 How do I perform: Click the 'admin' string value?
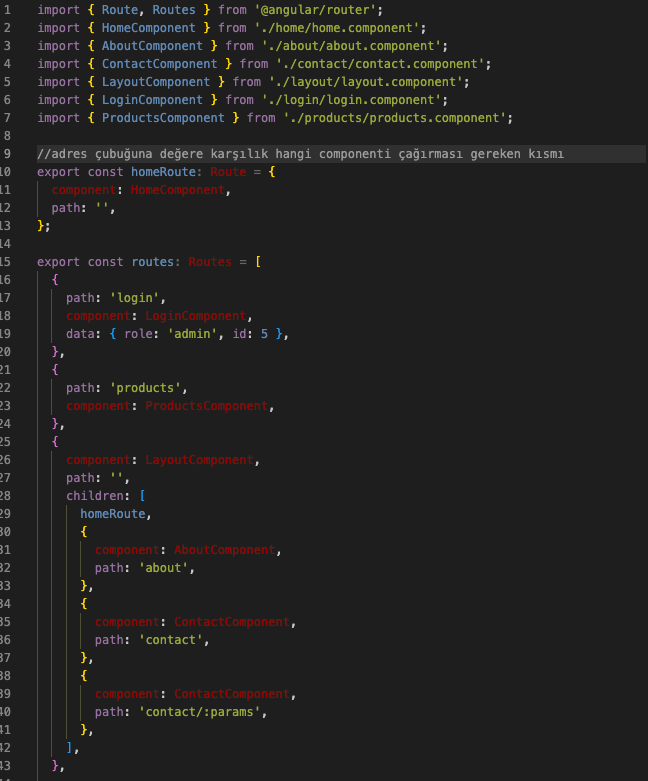coord(192,334)
